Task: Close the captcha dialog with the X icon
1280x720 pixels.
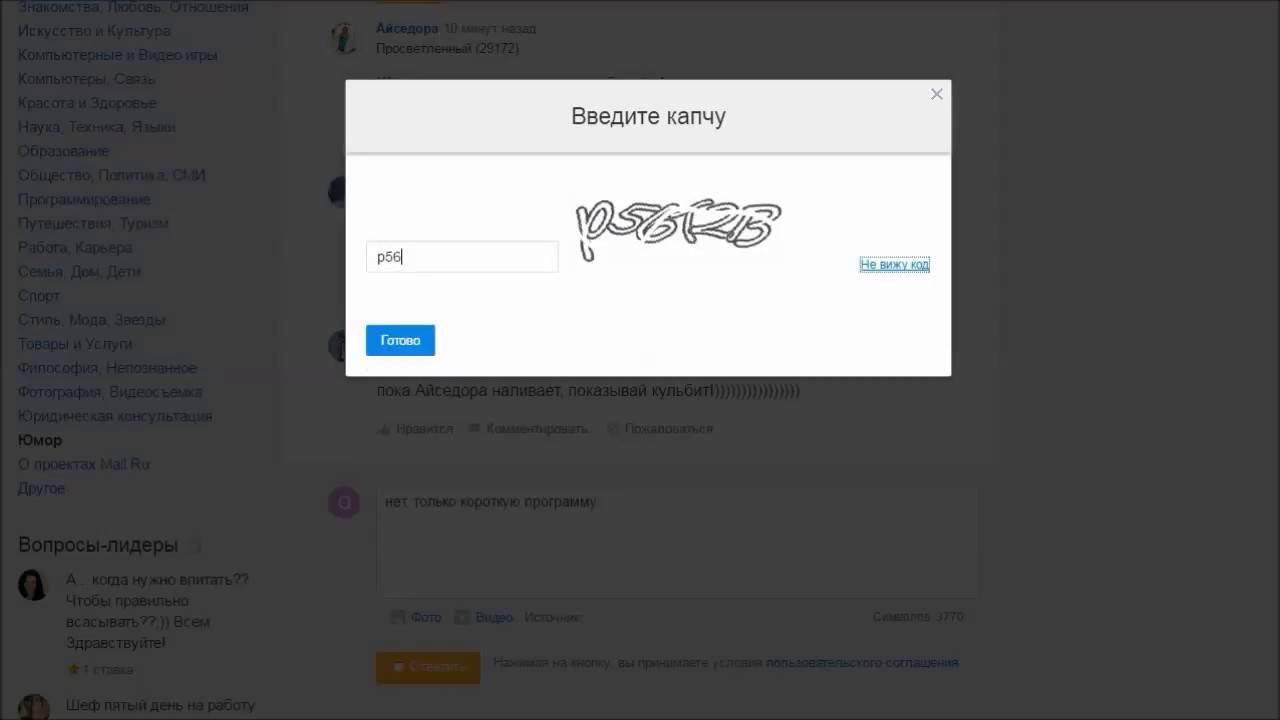Action: point(937,94)
